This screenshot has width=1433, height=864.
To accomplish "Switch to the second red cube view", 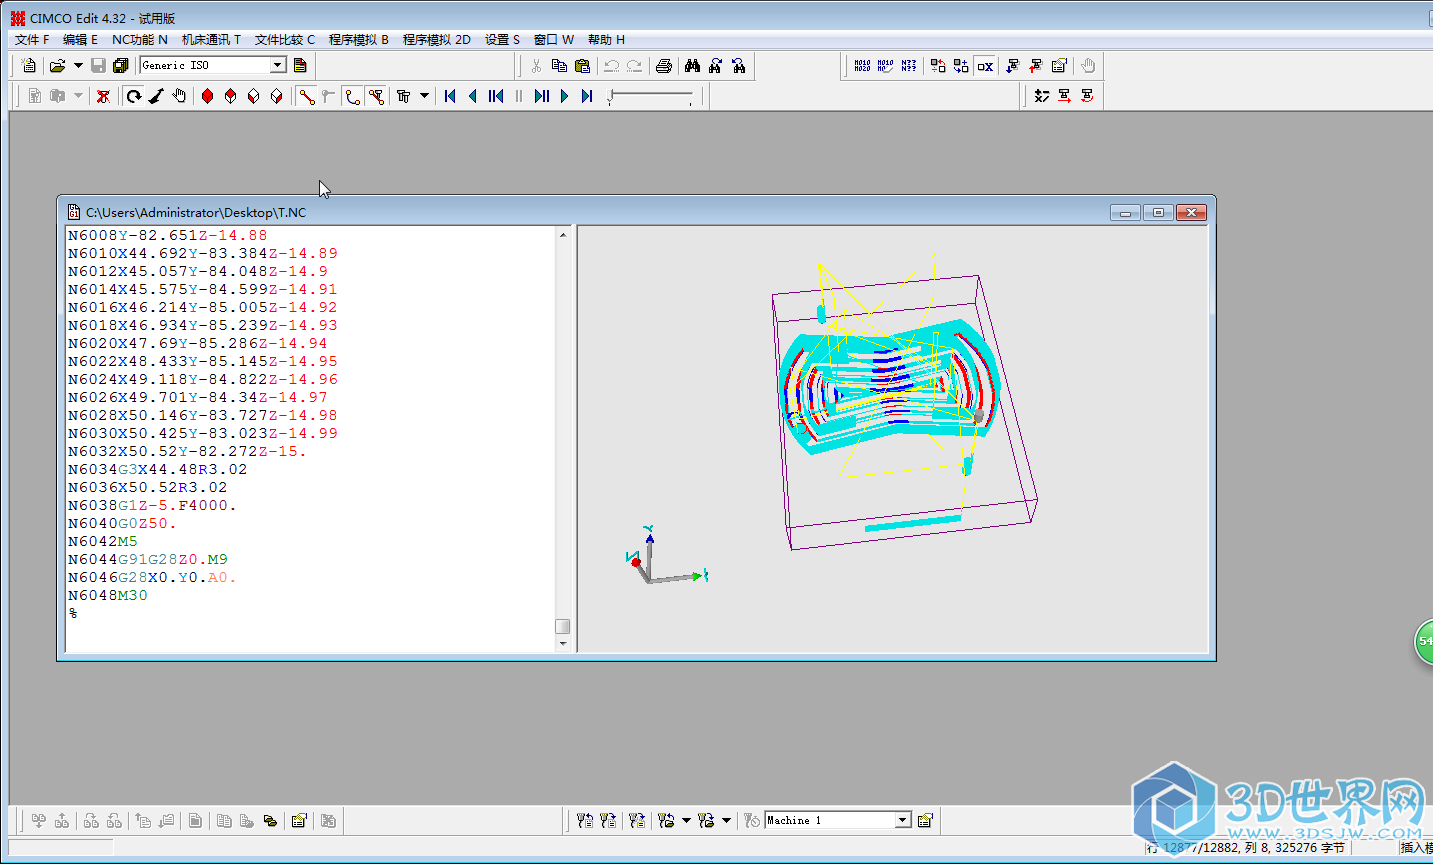I will (231, 96).
